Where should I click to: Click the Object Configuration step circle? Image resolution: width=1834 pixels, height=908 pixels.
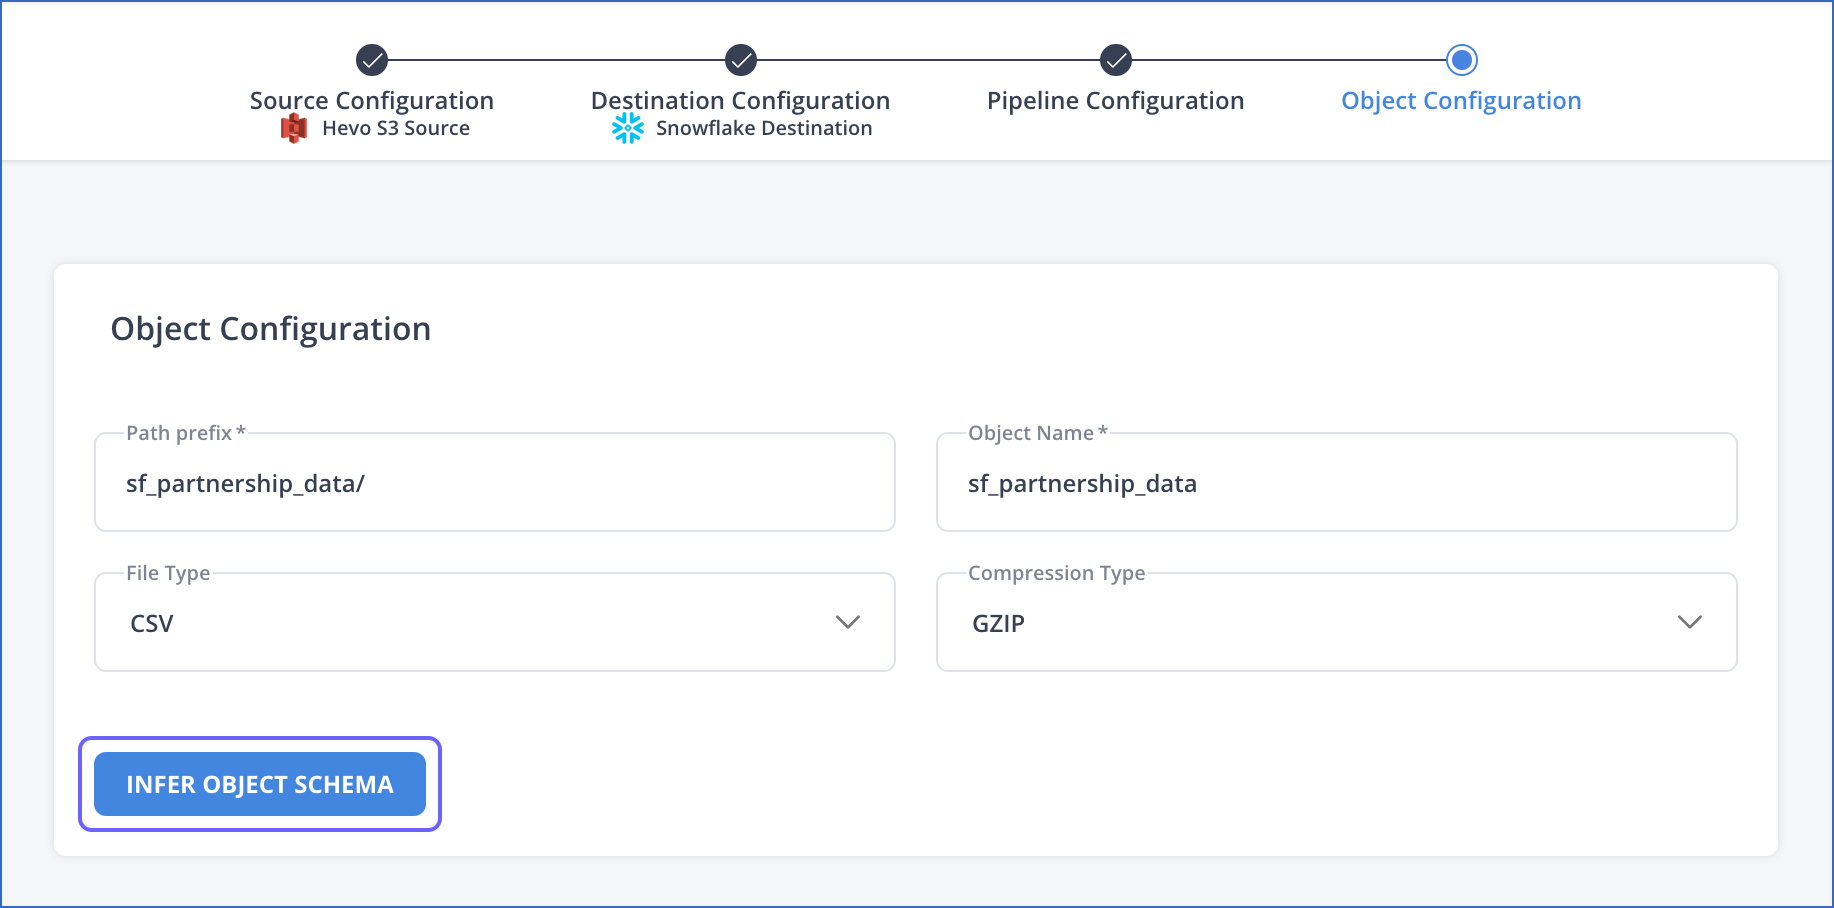pos(1462,60)
